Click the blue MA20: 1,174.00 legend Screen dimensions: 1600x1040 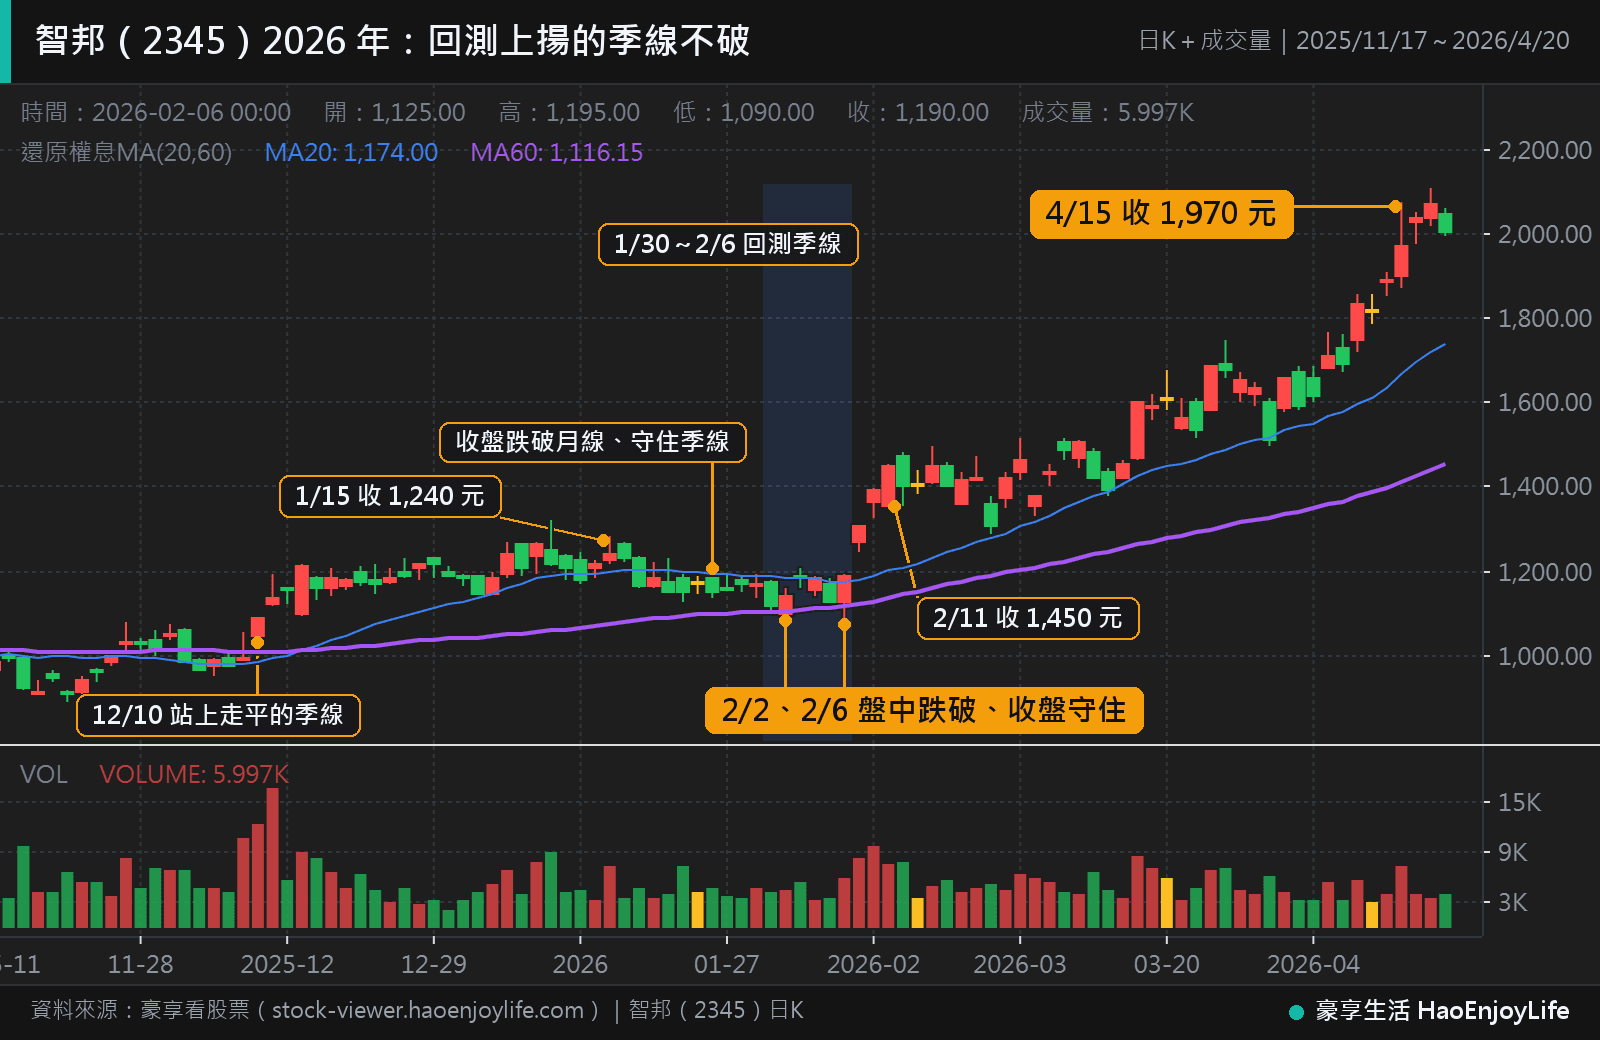(351, 152)
